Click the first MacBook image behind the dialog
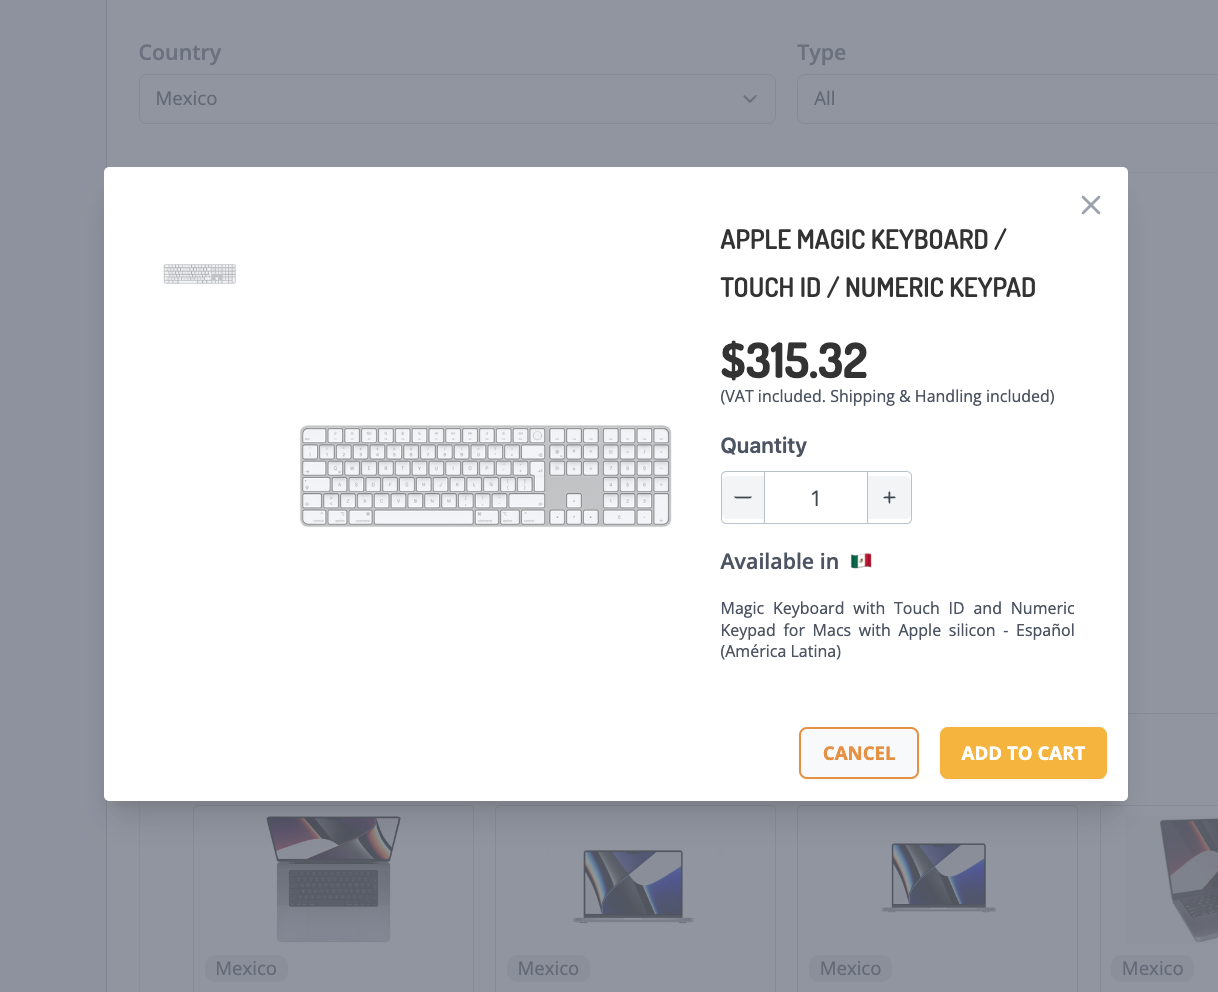 point(333,878)
